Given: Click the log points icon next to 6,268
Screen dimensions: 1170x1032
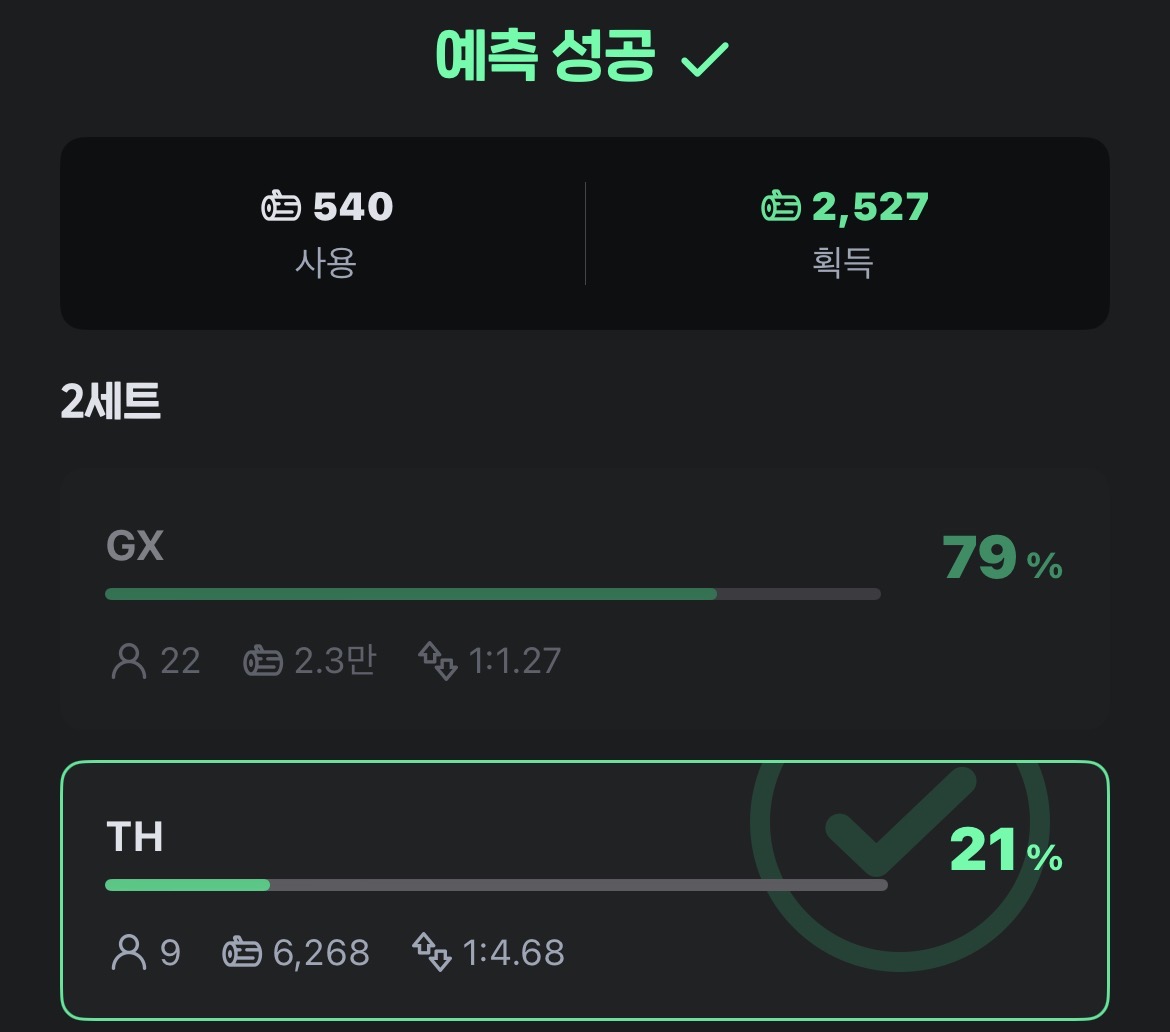Looking at the screenshot, I should 241,952.
